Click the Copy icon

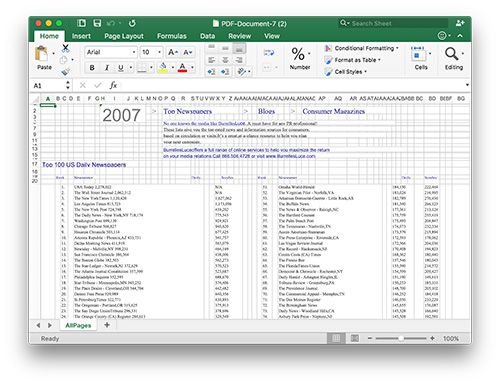click(63, 60)
